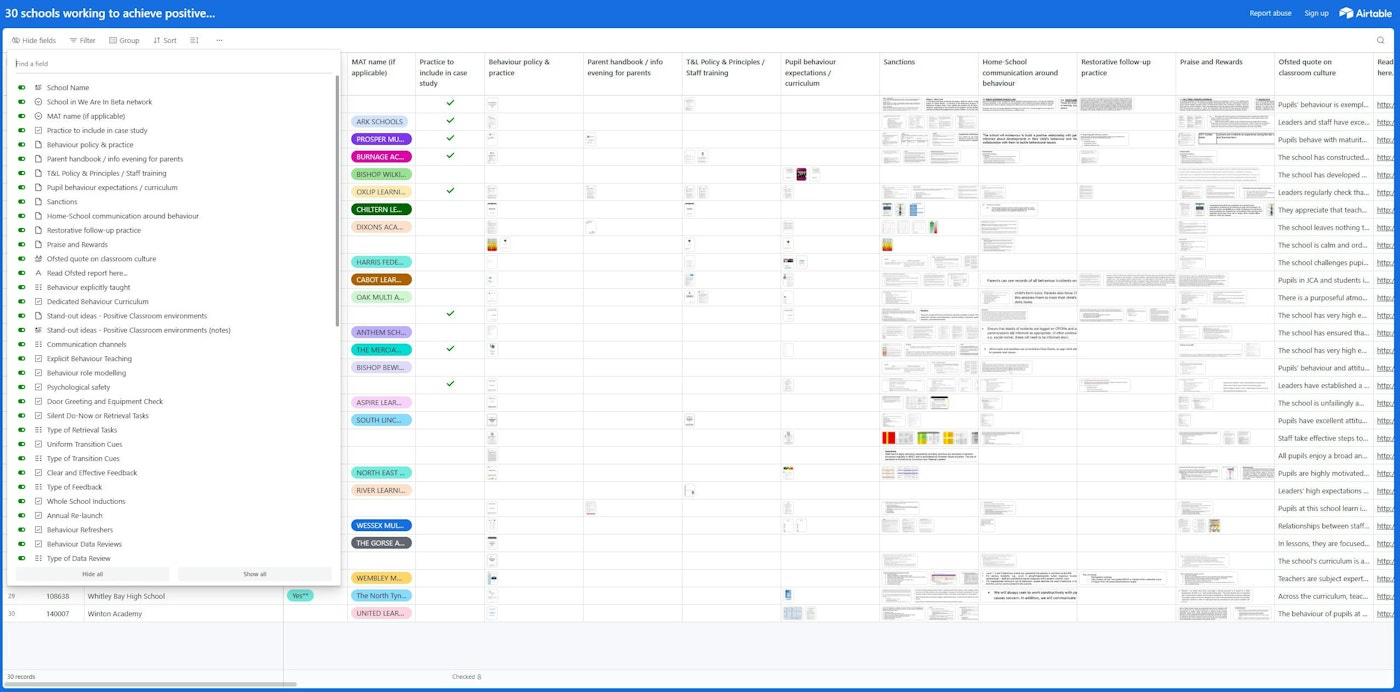Click text icon beside Read Ofsted report
This screenshot has height=692, width=1400.
click(38, 273)
